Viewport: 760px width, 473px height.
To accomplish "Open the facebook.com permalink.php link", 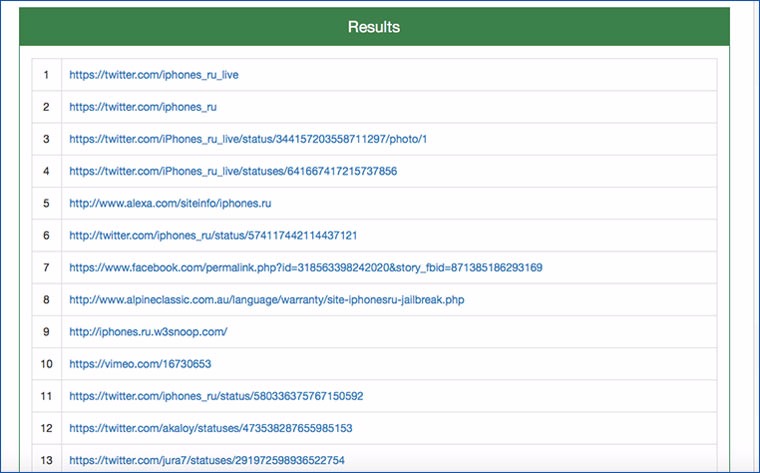I will 306,268.
